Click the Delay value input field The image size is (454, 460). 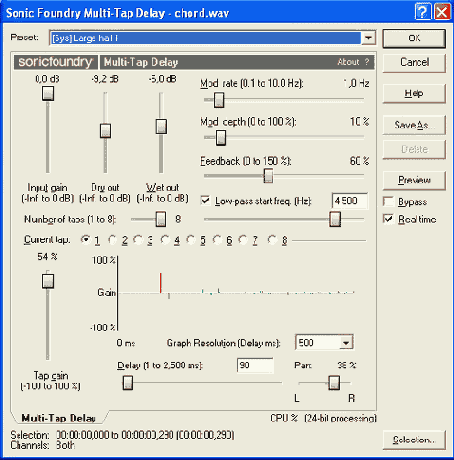tap(255, 365)
